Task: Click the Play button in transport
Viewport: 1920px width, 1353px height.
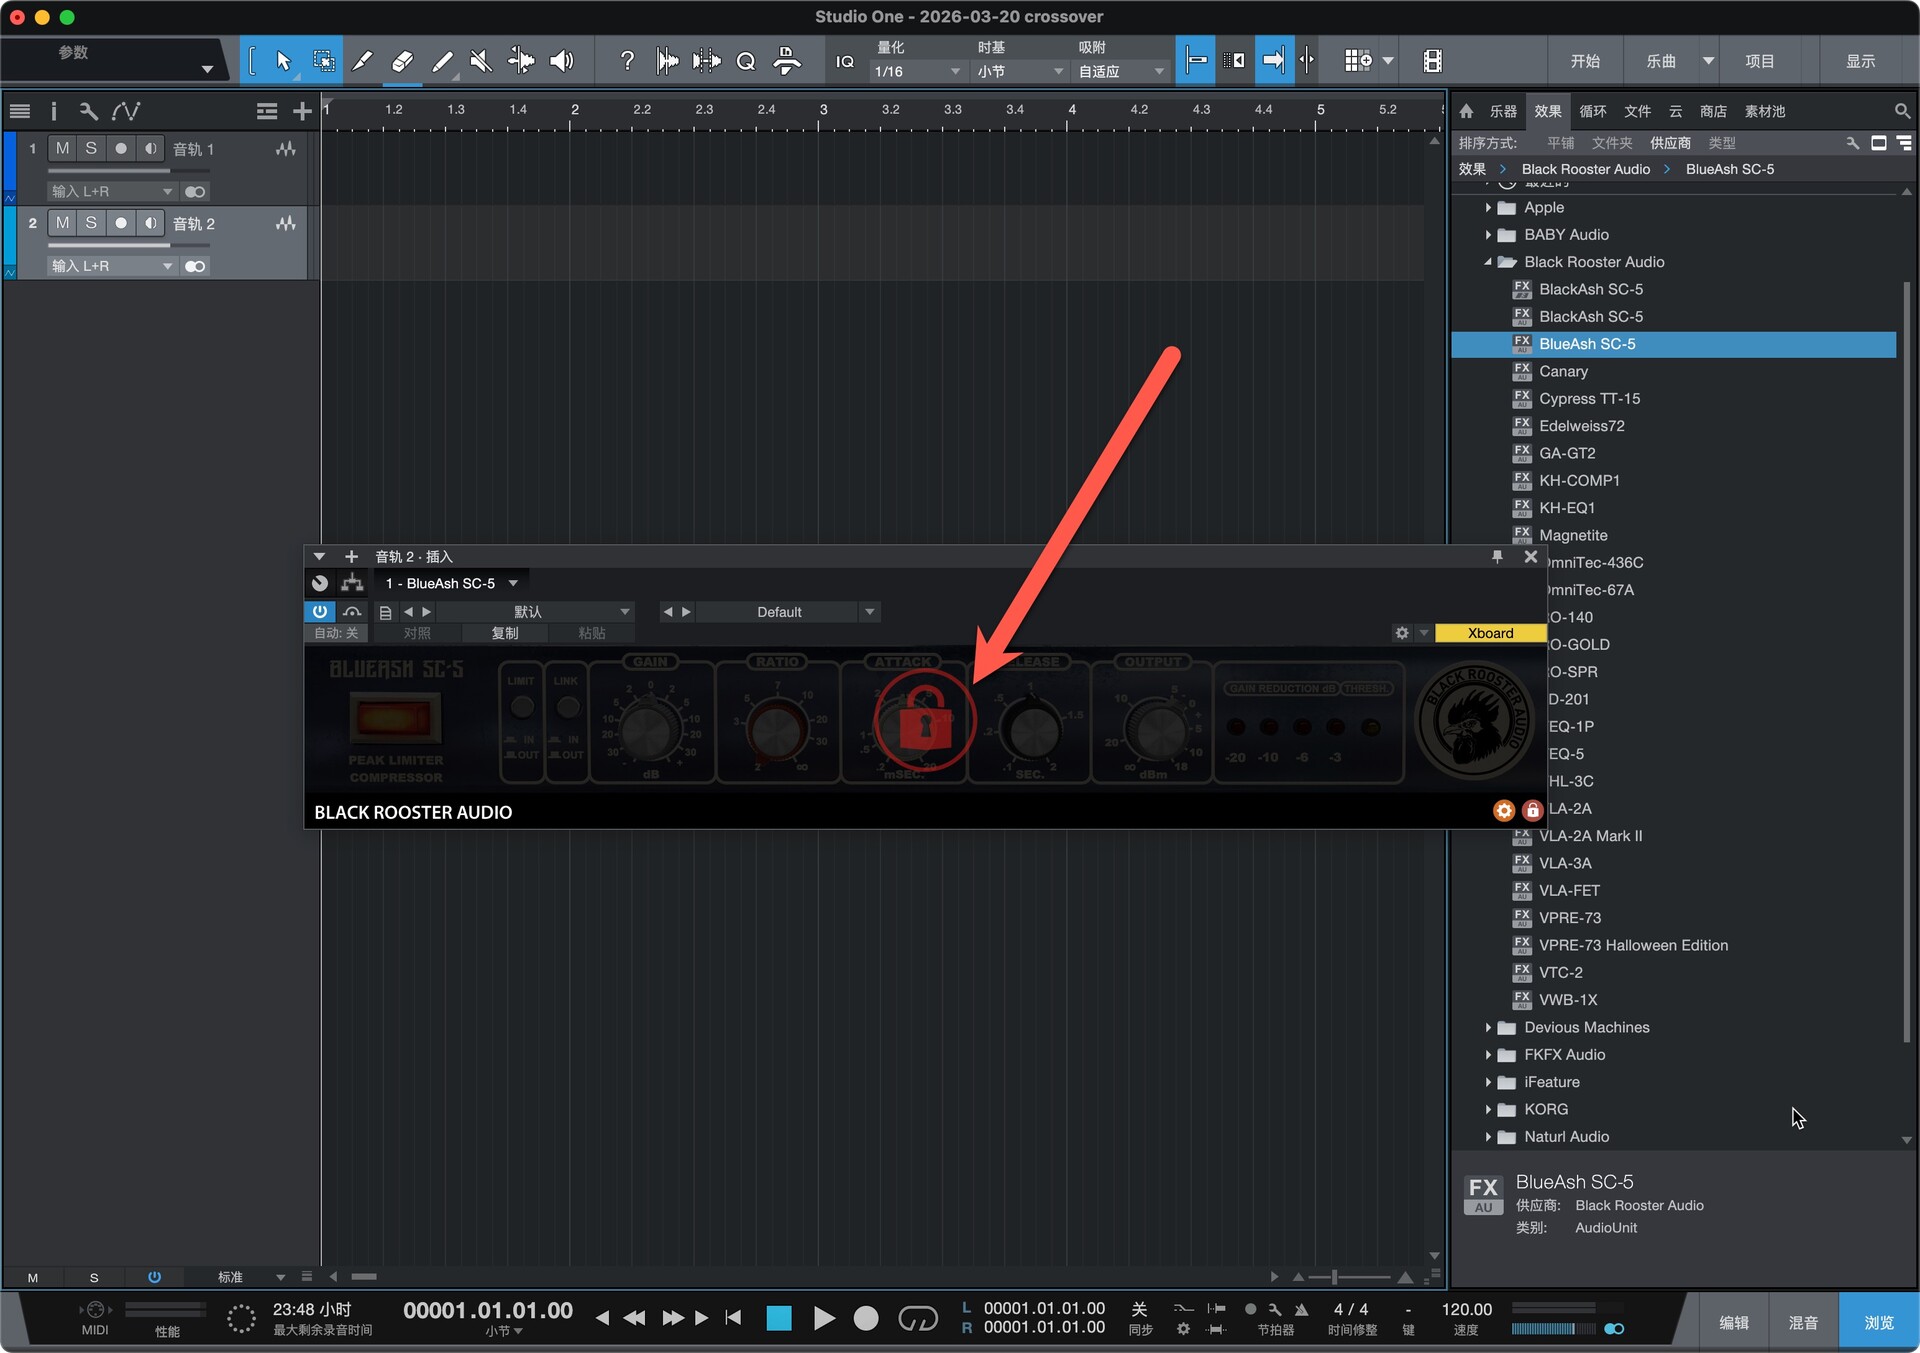Action: 823,1318
